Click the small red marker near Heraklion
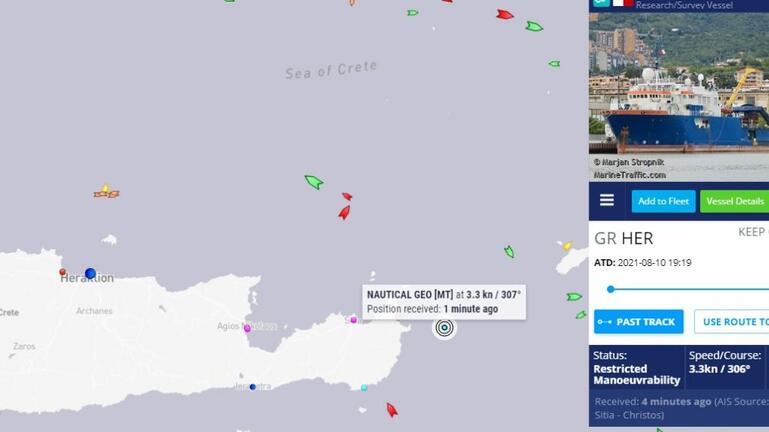This screenshot has height=432, width=769. [62, 272]
